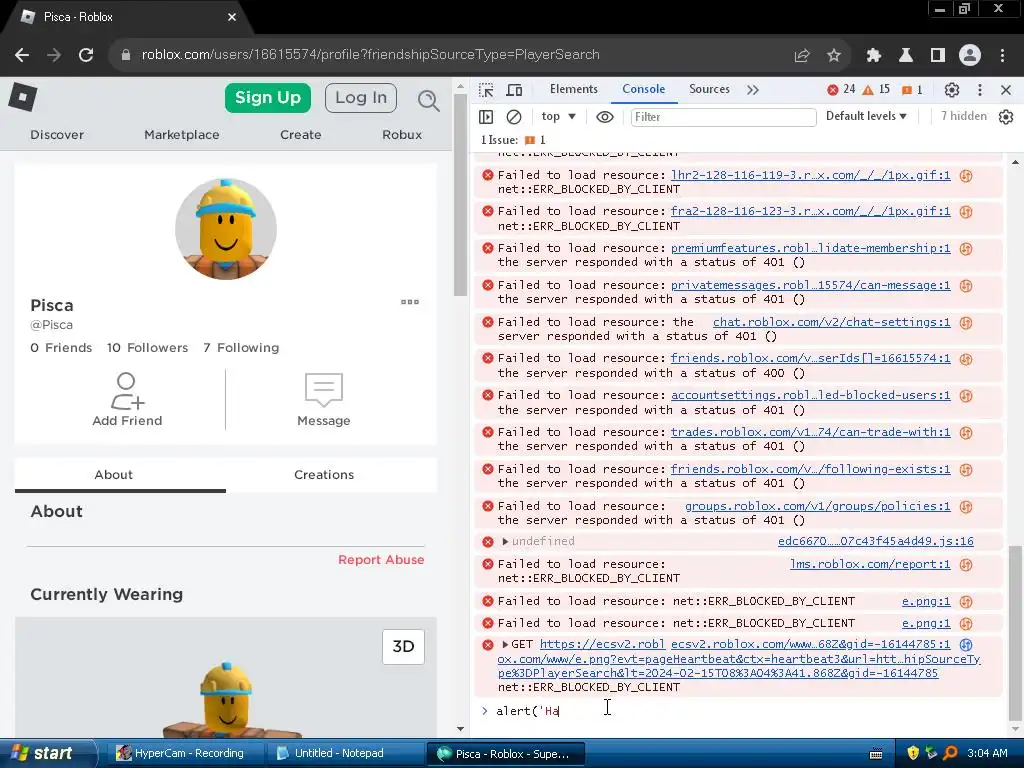Viewport: 1024px width, 768px height.
Task: Switch to the Elements tab
Action: 573,89
